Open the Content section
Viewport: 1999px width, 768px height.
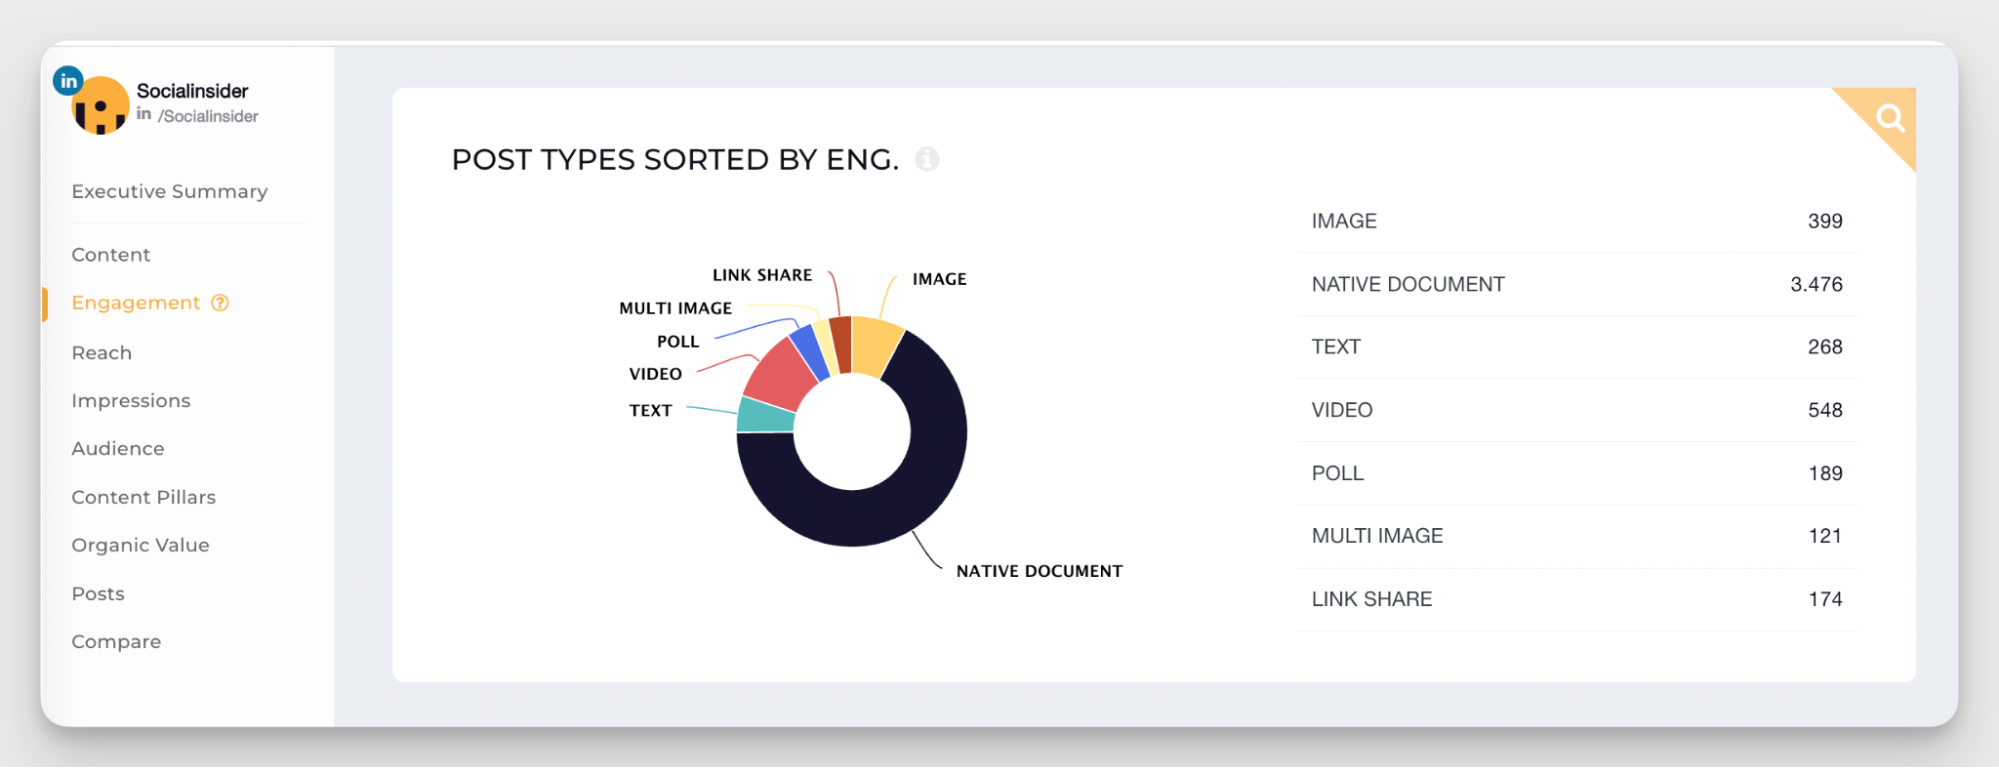pos(110,254)
